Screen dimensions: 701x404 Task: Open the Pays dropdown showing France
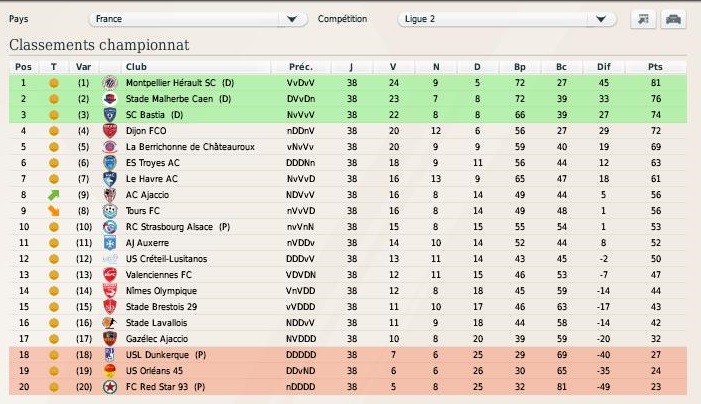(198, 19)
